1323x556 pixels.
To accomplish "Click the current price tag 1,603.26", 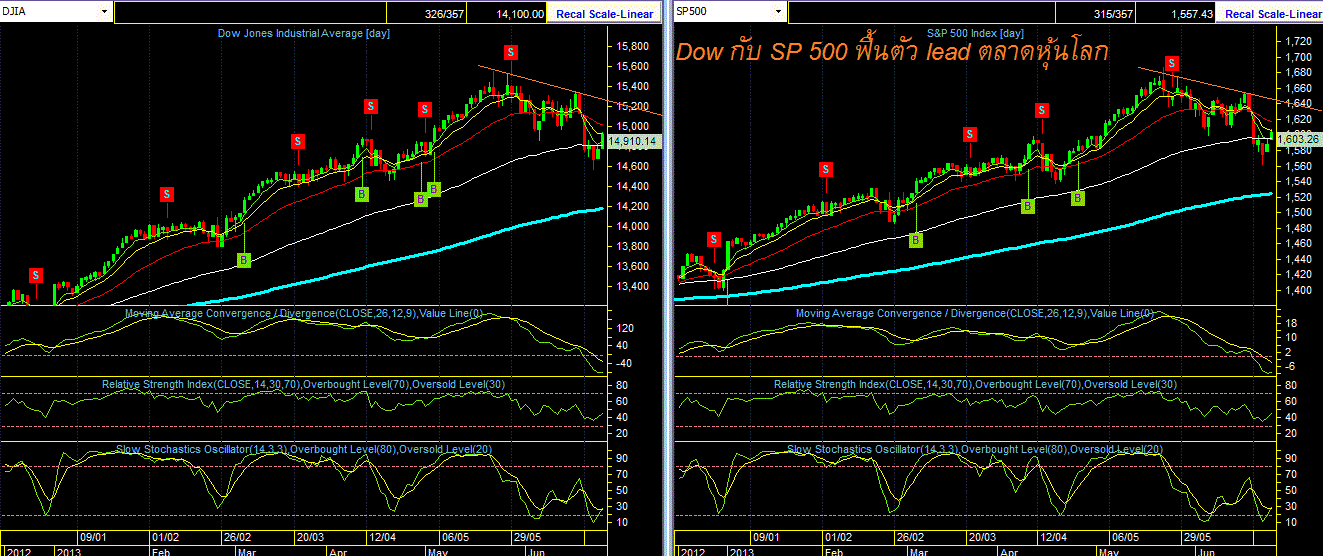I will [x=1299, y=139].
